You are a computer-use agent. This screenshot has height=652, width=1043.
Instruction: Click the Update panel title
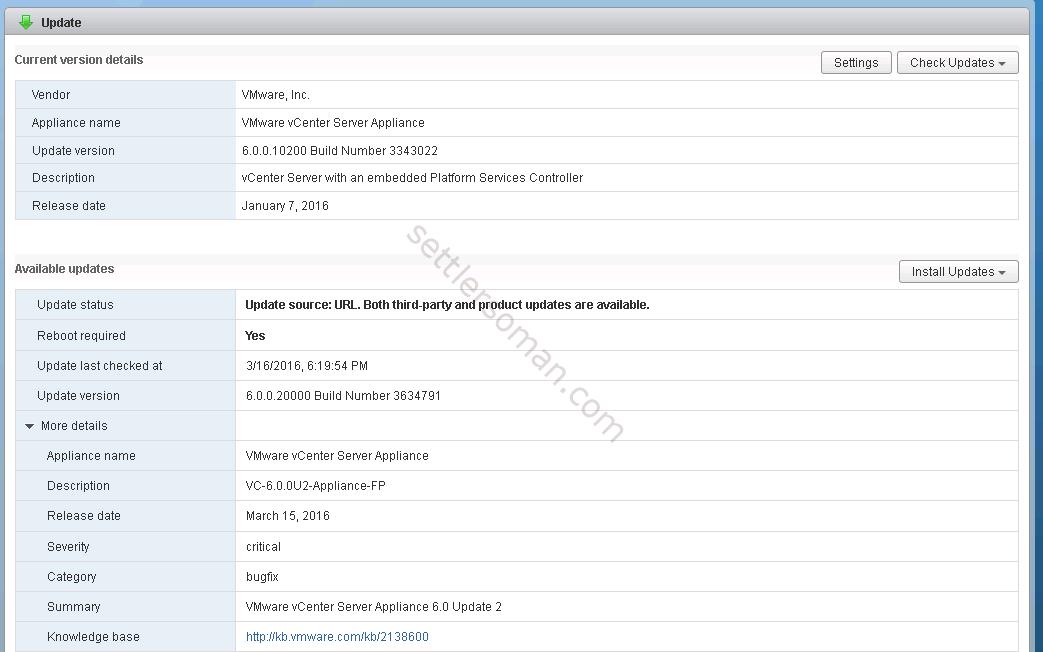pos(61,23)
